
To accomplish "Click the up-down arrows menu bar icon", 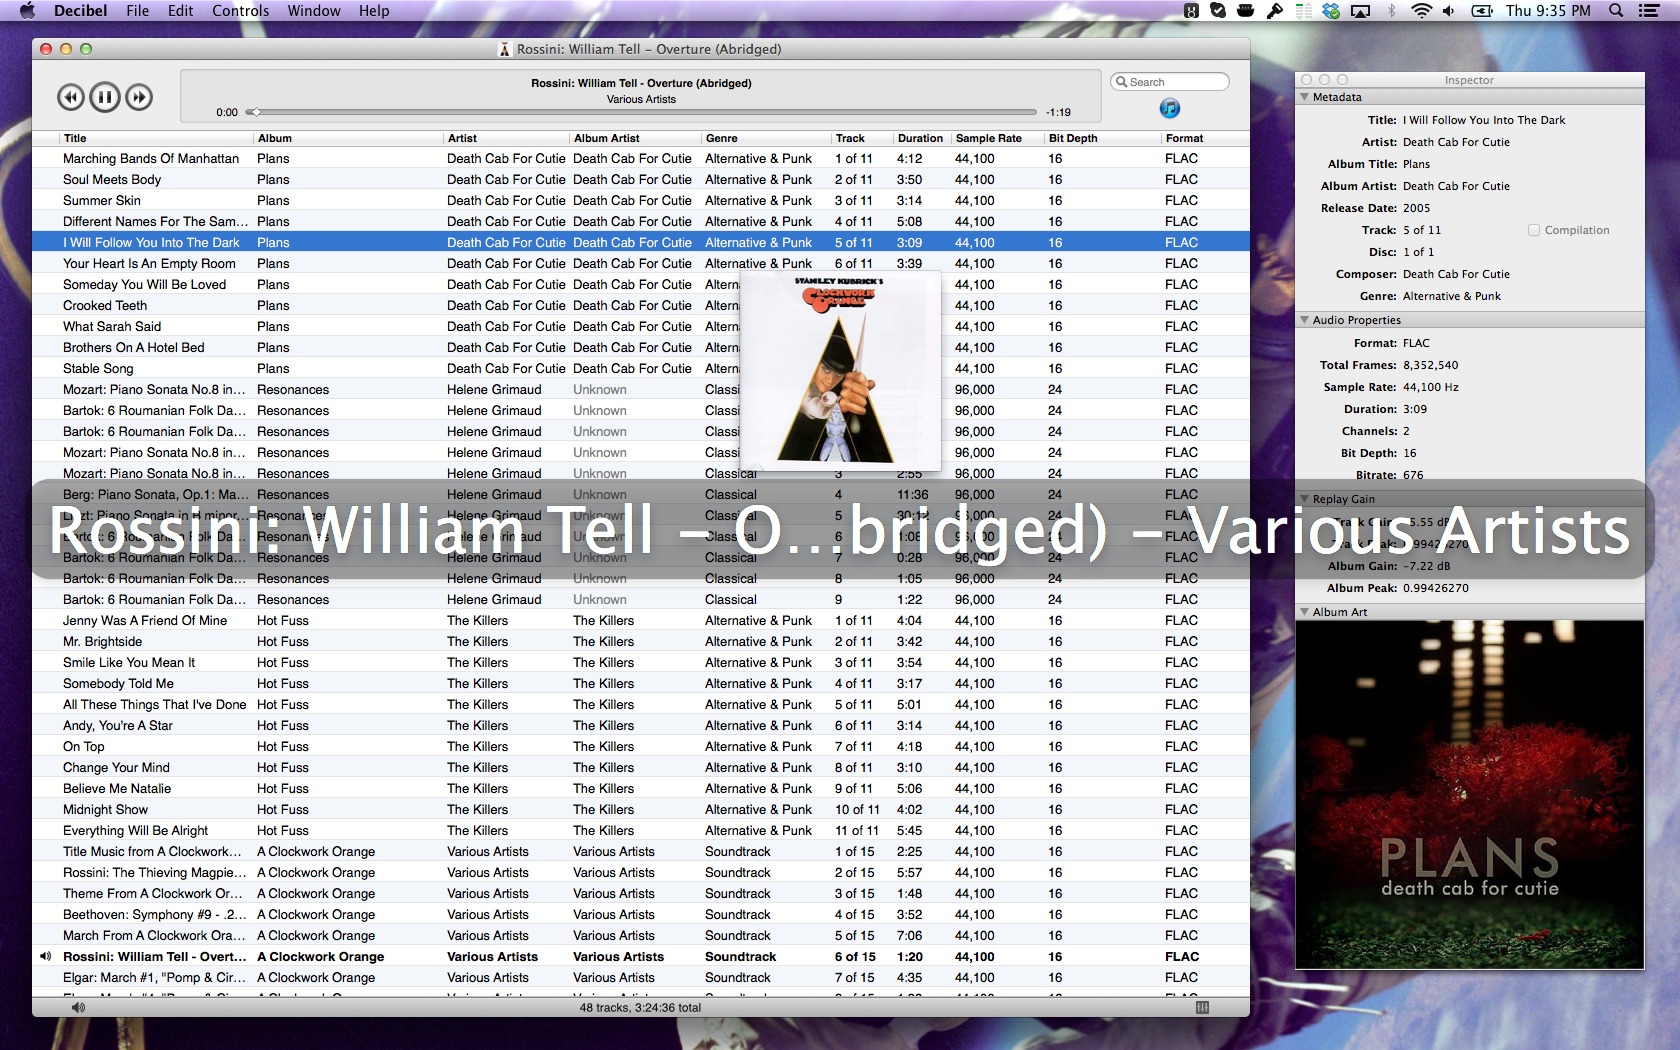I will (x=1303, y=11).
